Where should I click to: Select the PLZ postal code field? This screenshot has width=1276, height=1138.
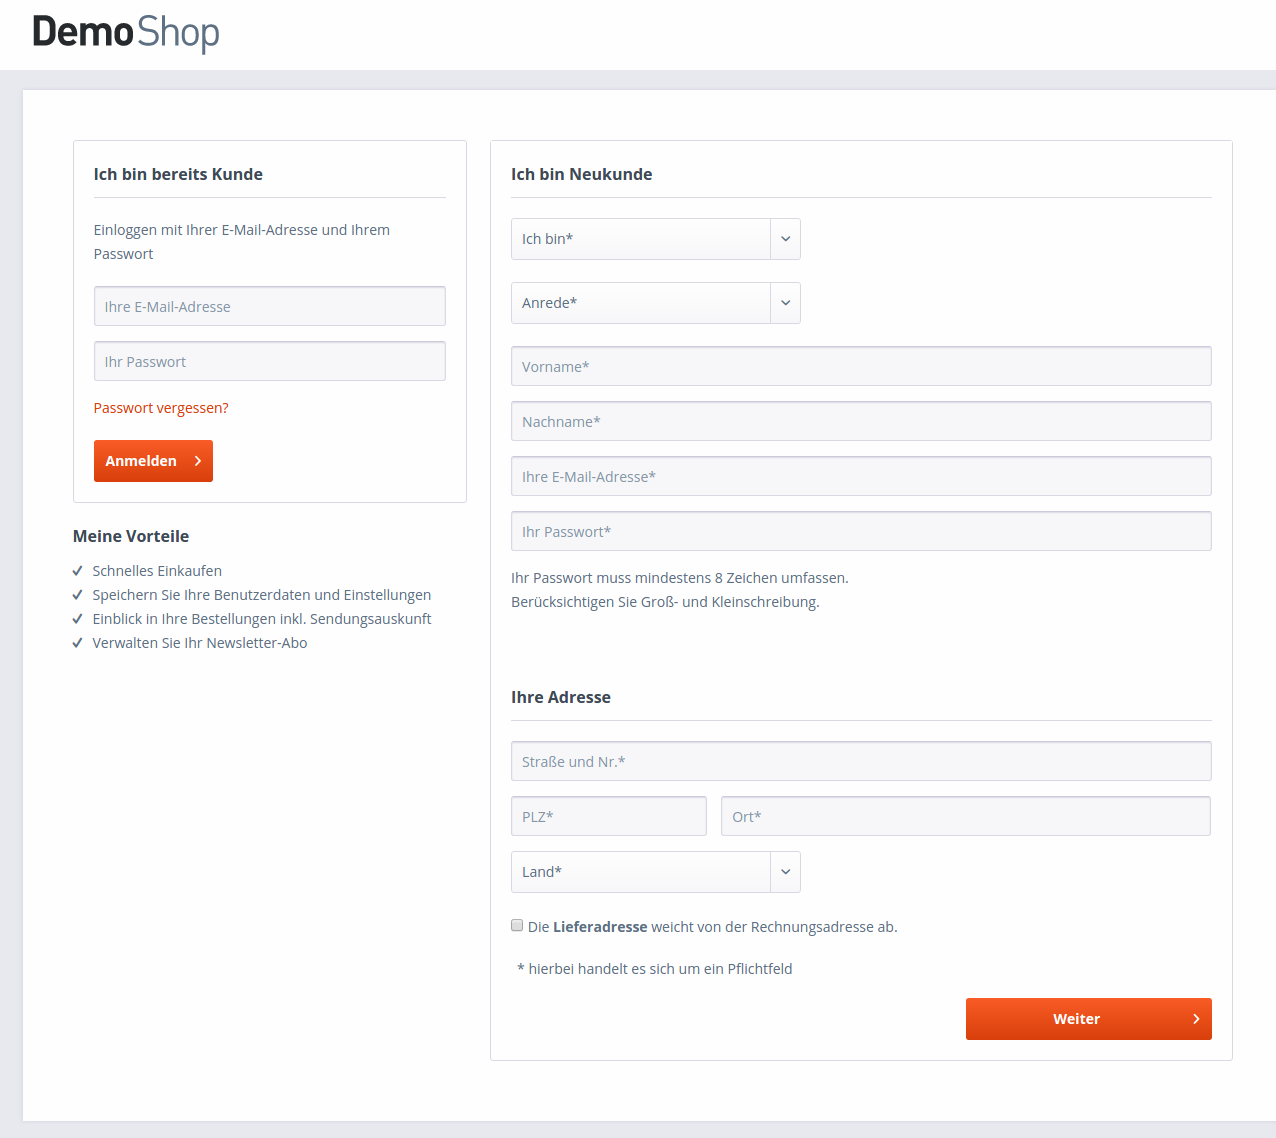(608, 817)
